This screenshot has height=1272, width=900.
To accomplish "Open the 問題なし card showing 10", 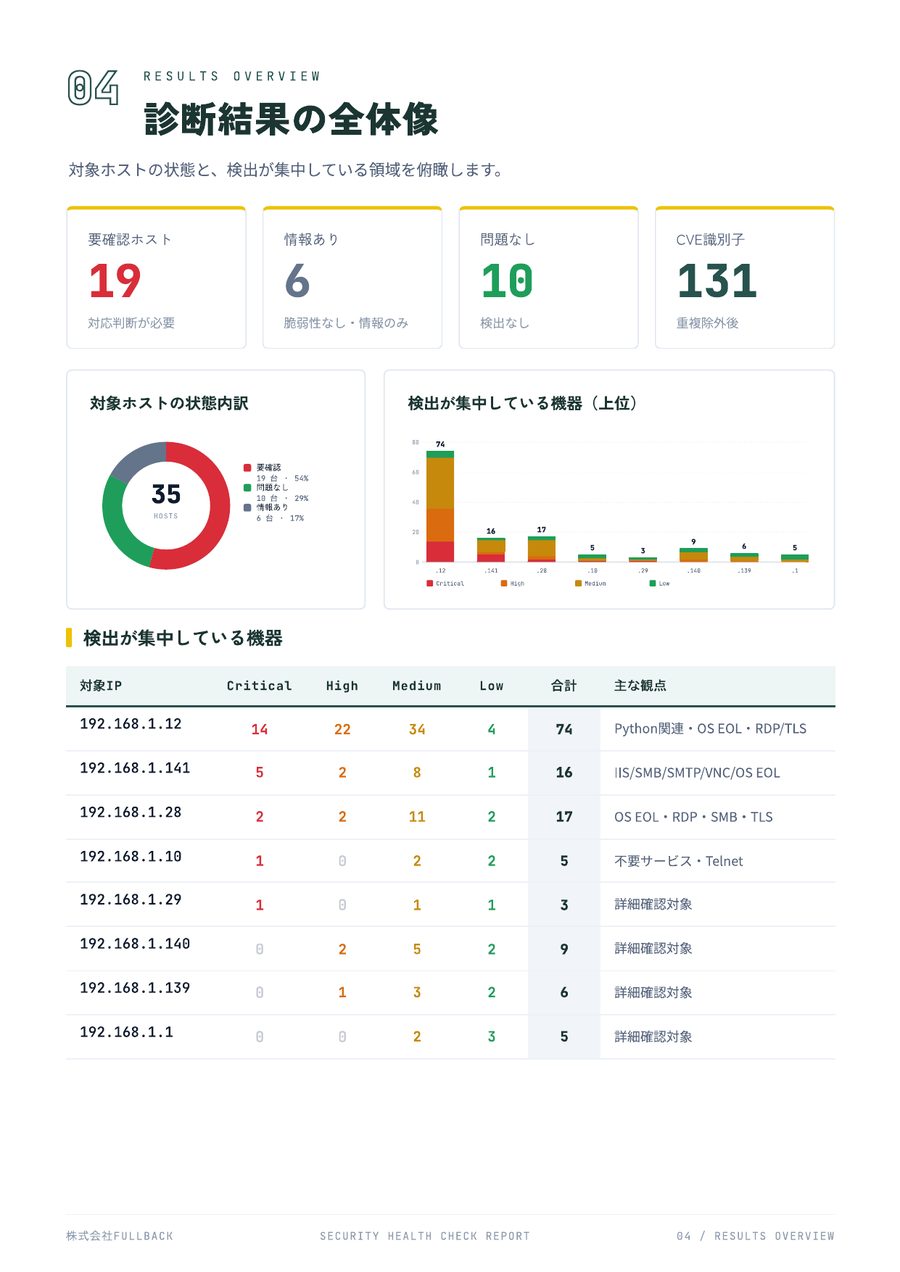I will pos(548,278).
